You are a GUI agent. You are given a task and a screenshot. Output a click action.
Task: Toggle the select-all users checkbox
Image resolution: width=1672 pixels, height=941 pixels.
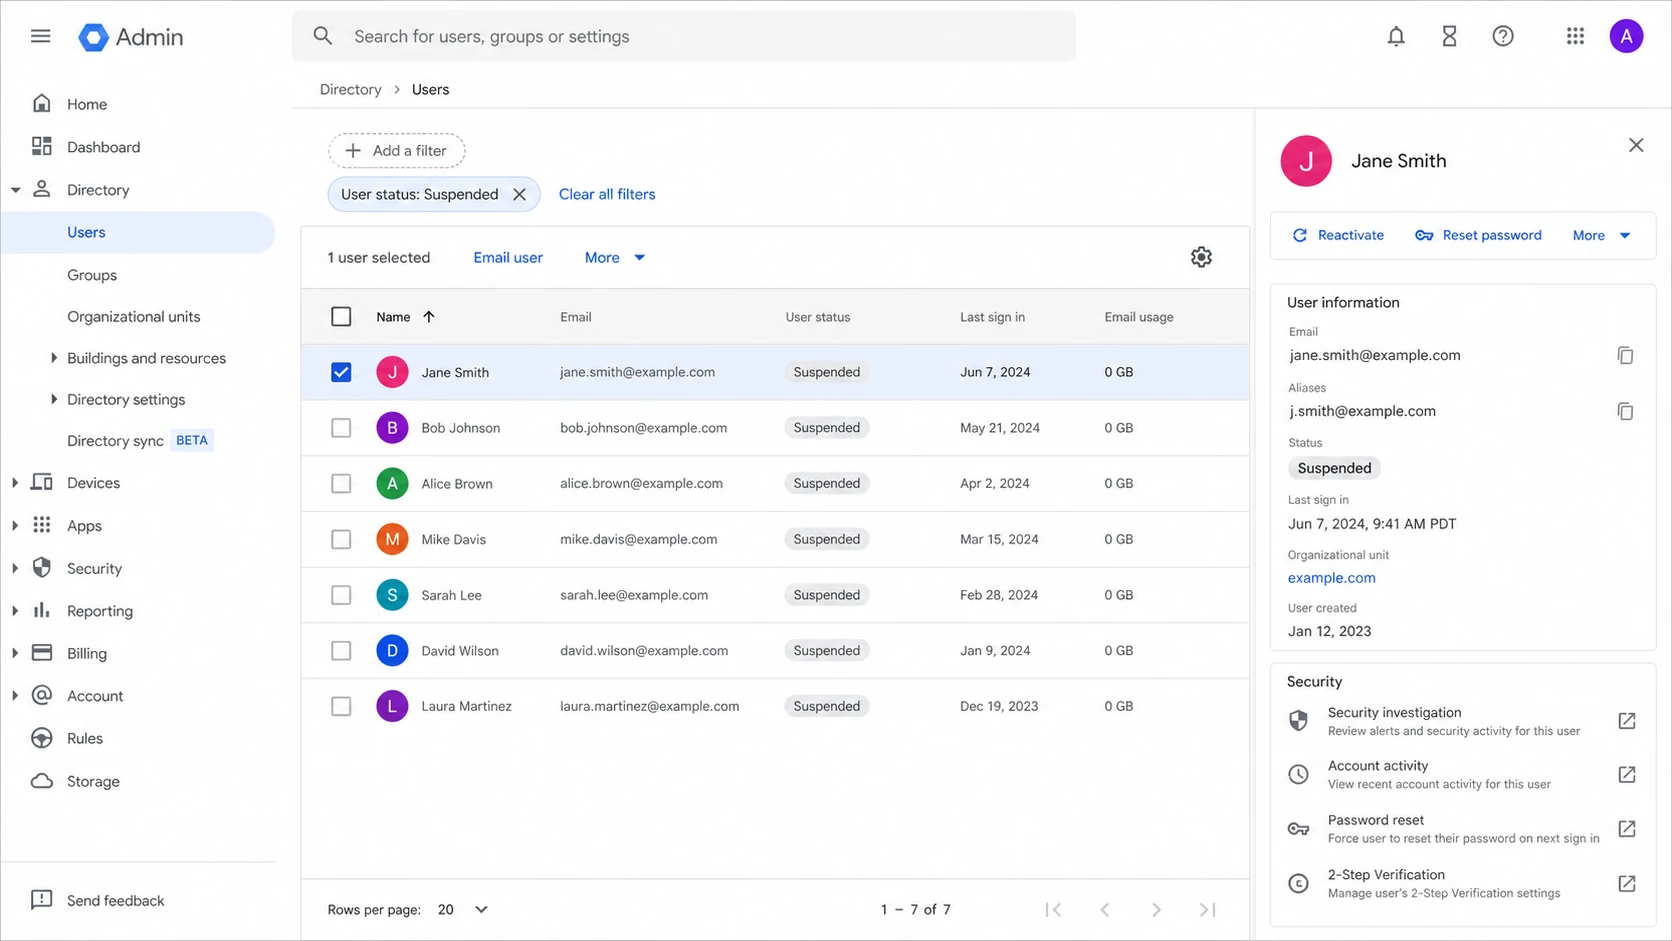pos(341,316)
